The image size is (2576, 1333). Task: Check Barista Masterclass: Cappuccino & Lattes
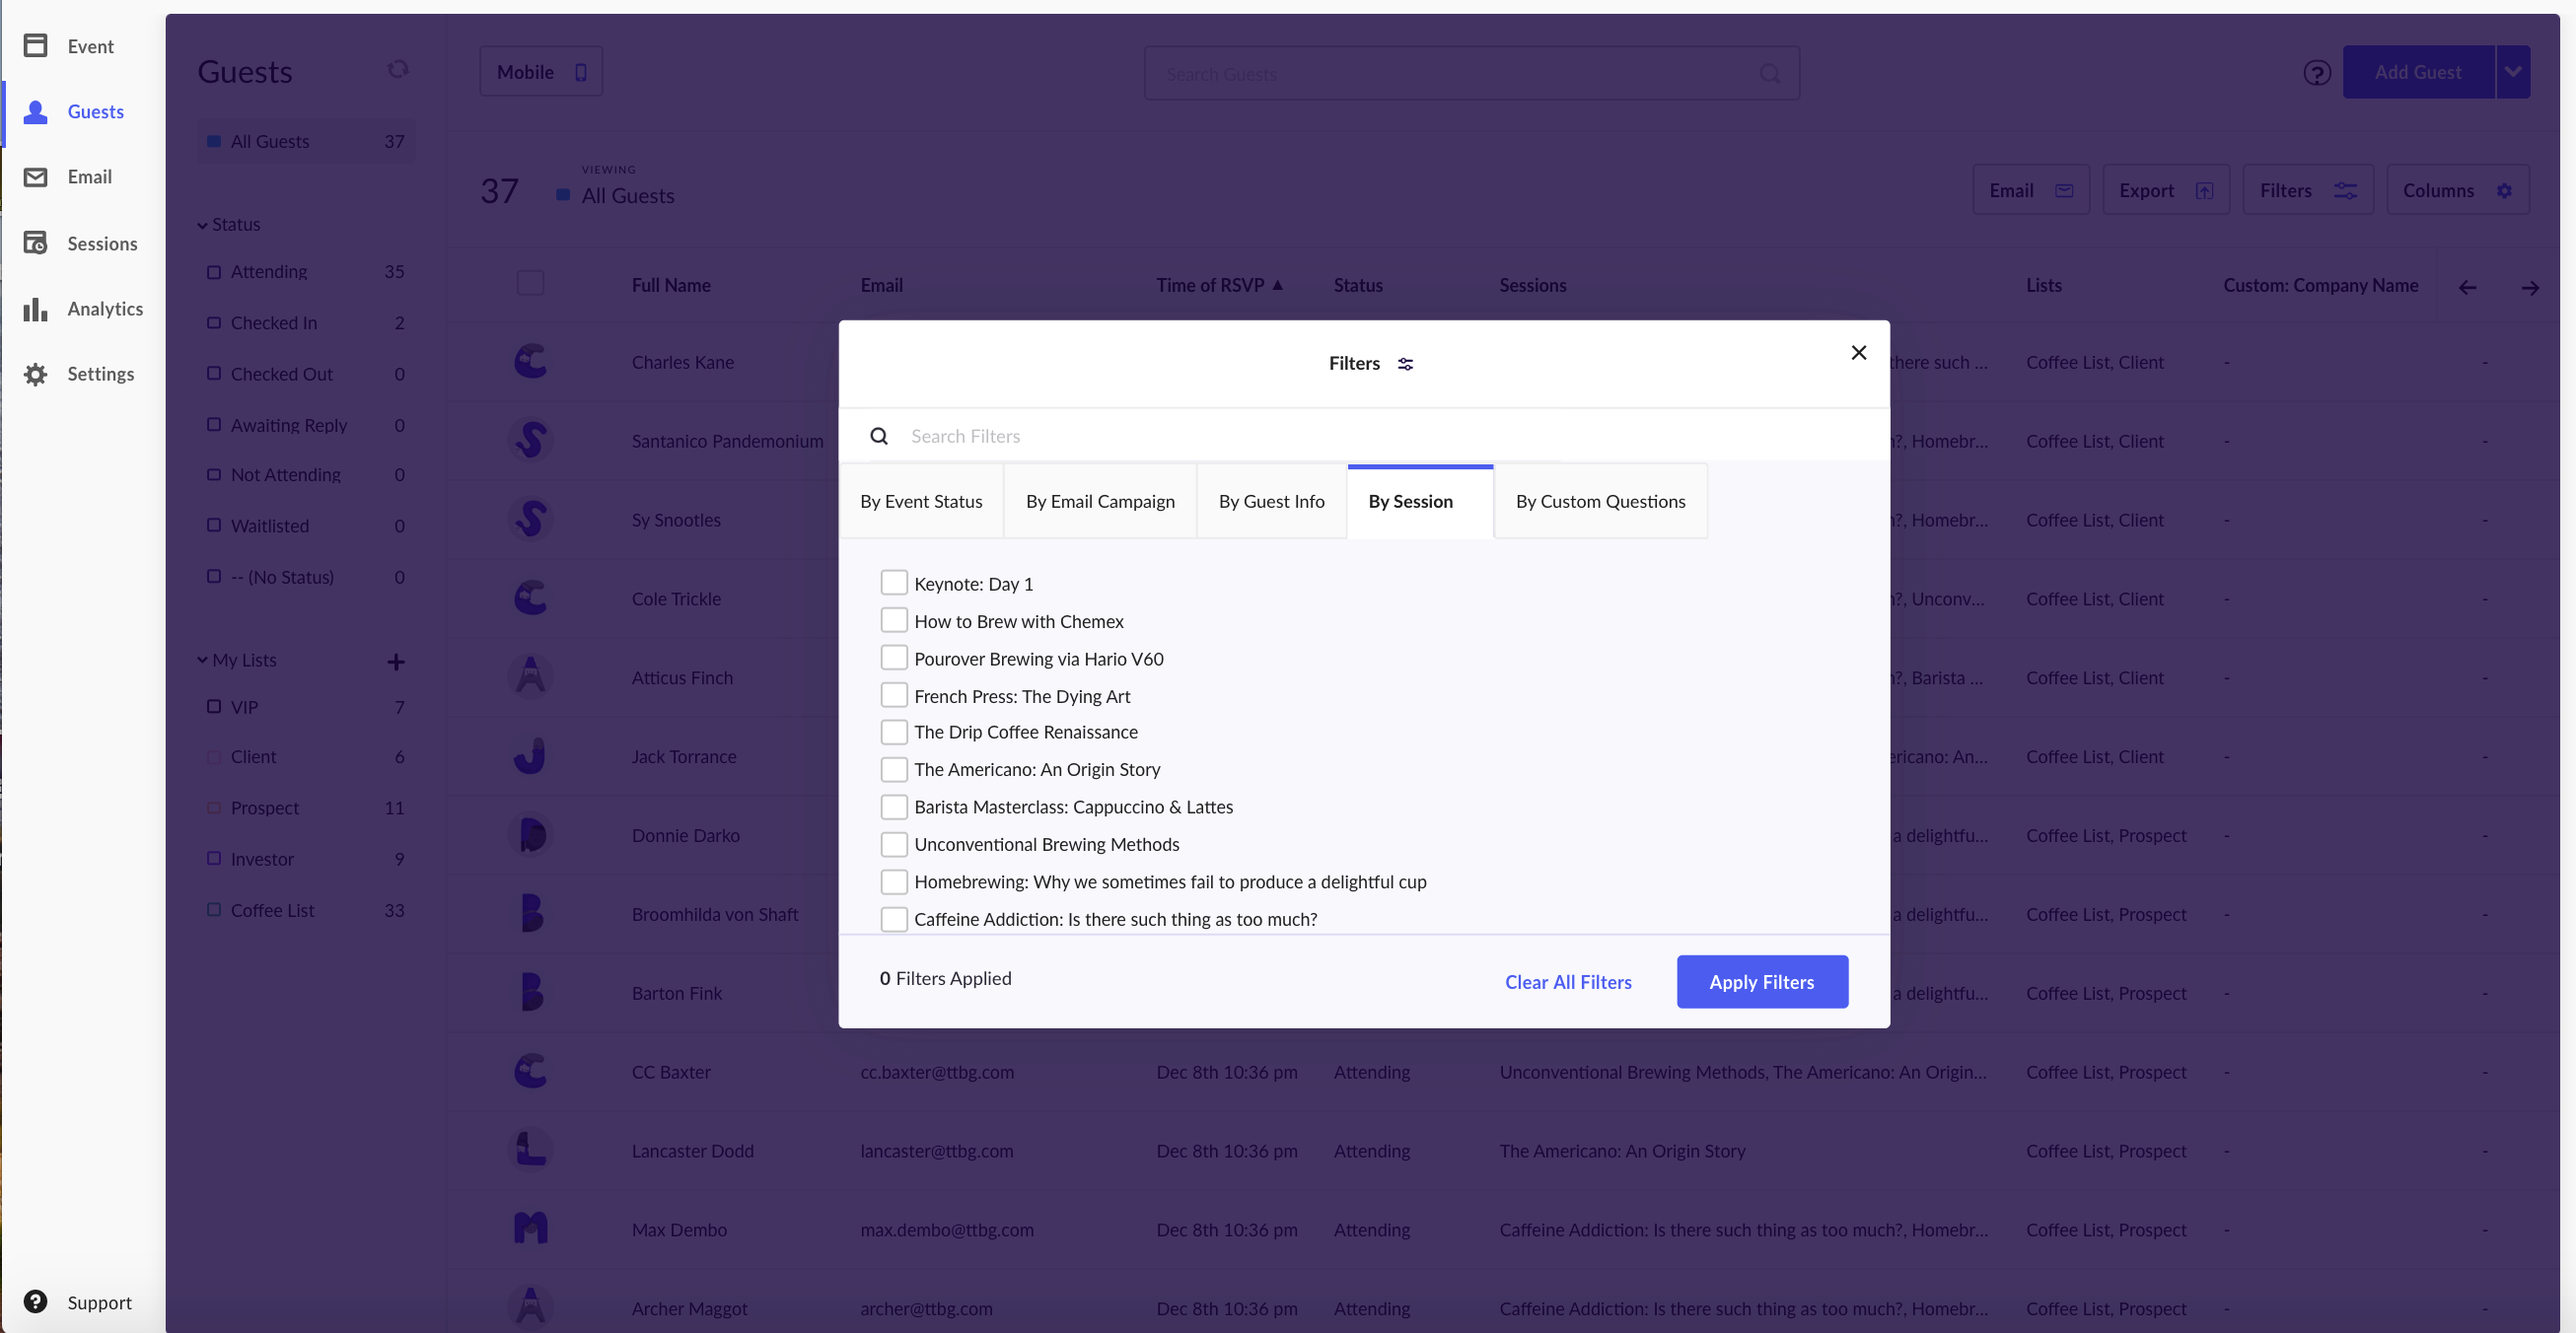[x=893, y=806]
